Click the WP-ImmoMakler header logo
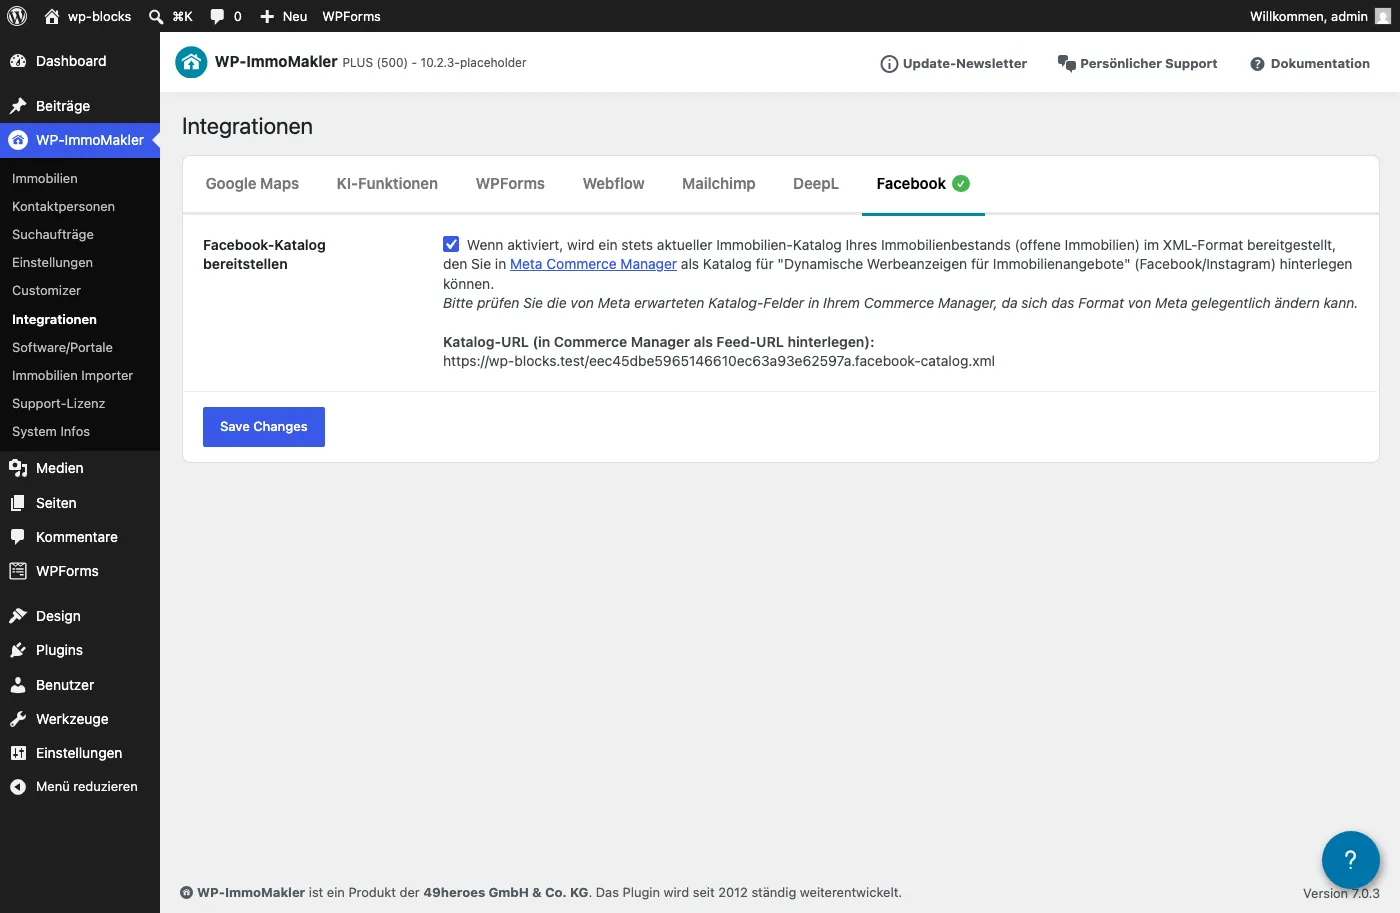The image size is (1400, 913). coord(191,62)
